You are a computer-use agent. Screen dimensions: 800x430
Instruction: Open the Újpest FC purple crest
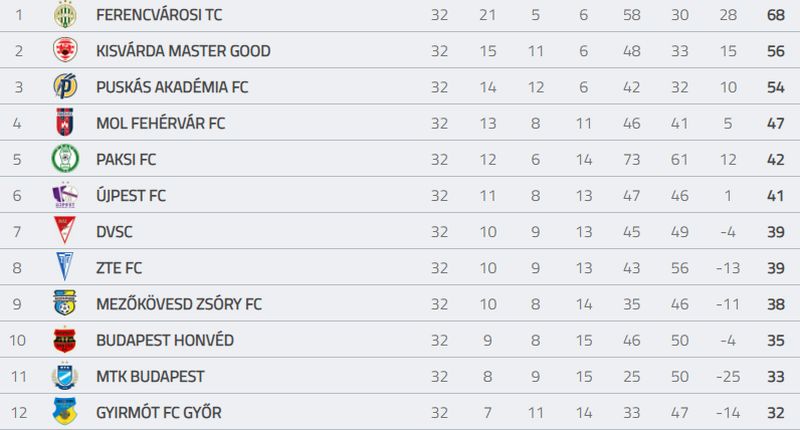pos(65,195)
